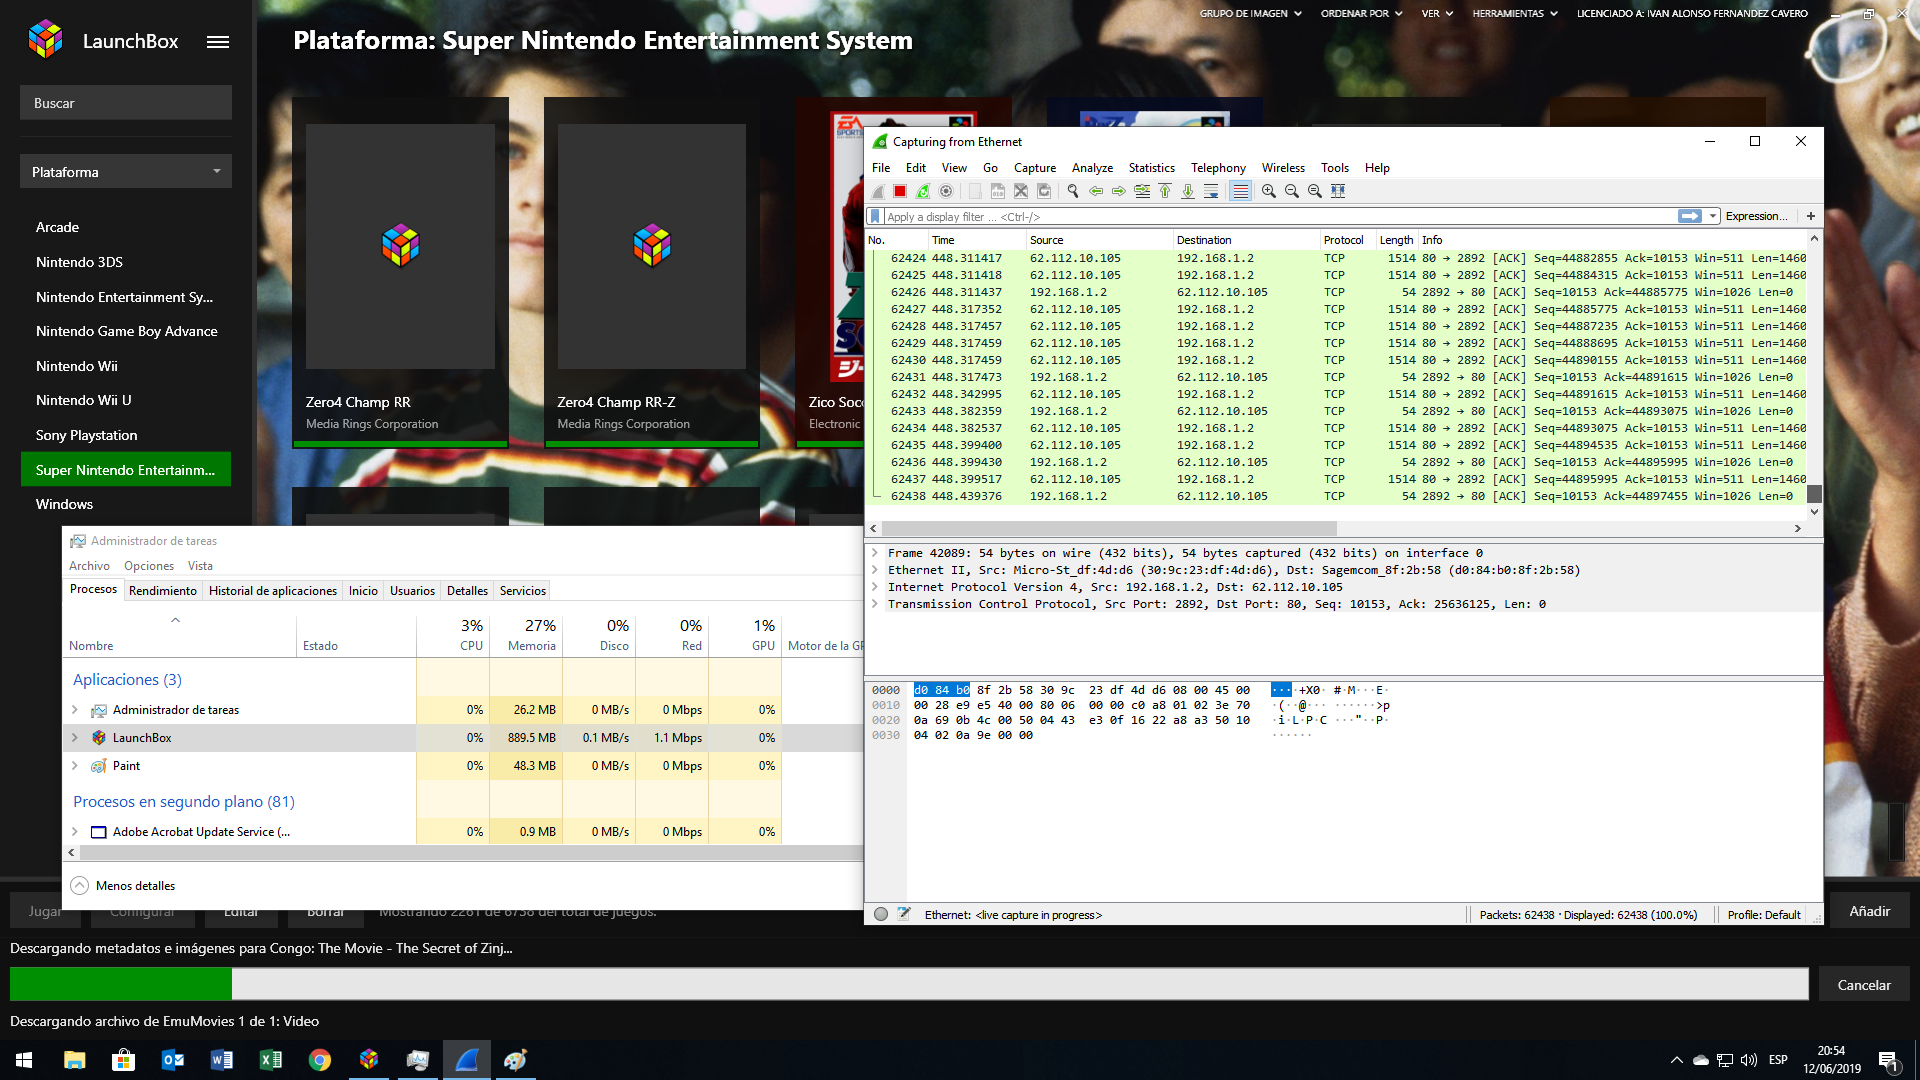Click the LaunchBox download progress bar
The height and width of the screenshot is (1080, 1920).
point(909,984)
